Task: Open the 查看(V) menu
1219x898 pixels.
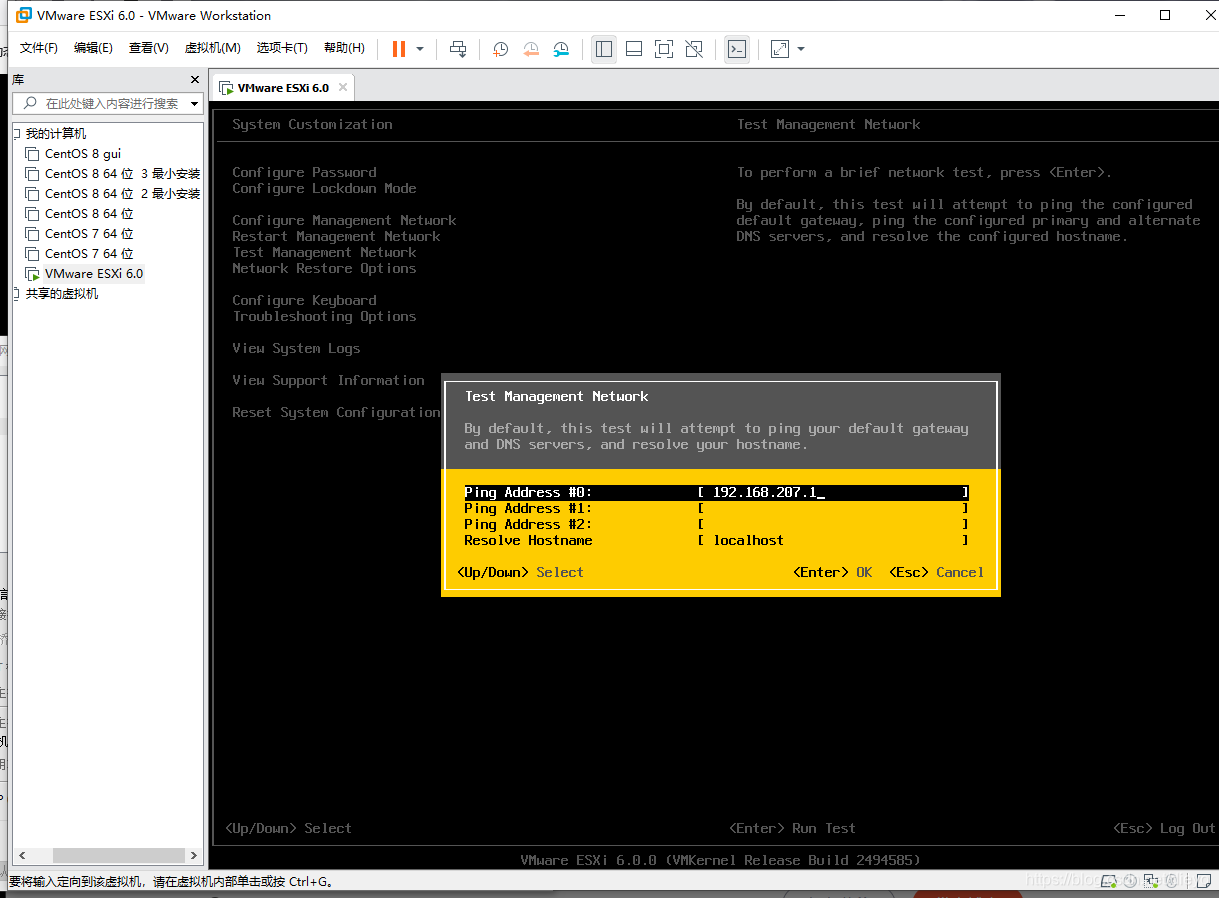Action: tap(149, 48)
